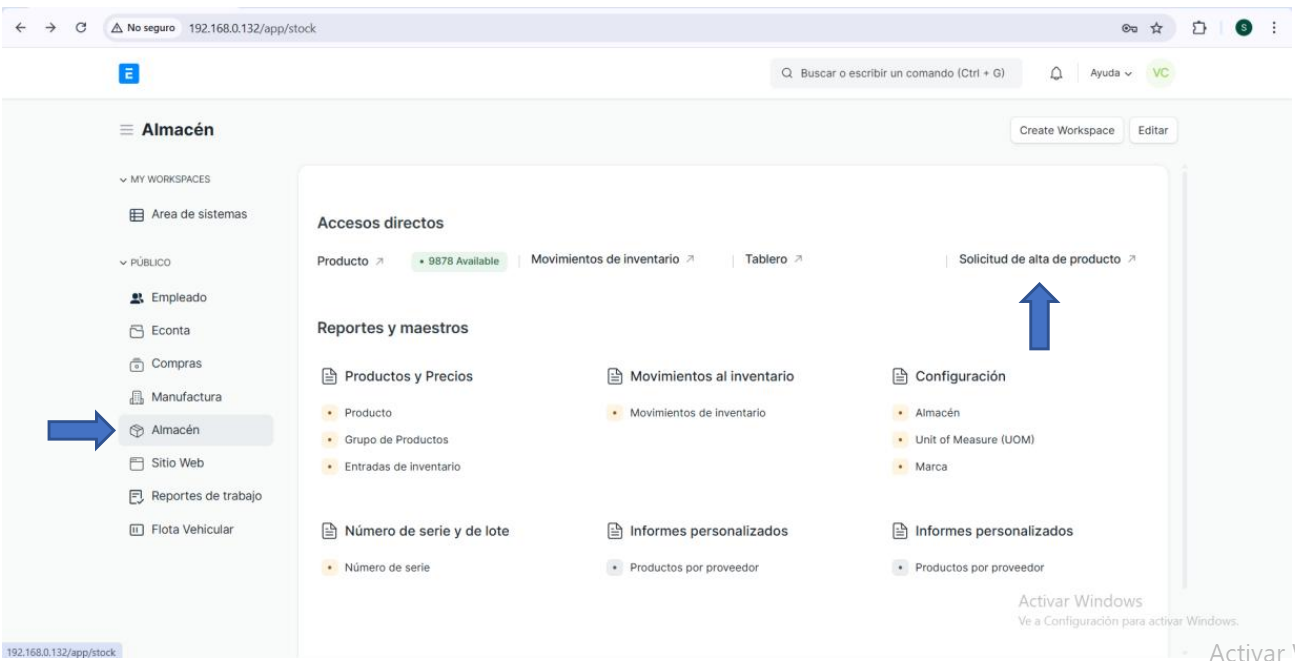This screenshot has height=661, width=1295.
Task: Open the notifications bell
Action: point(1054,73)
